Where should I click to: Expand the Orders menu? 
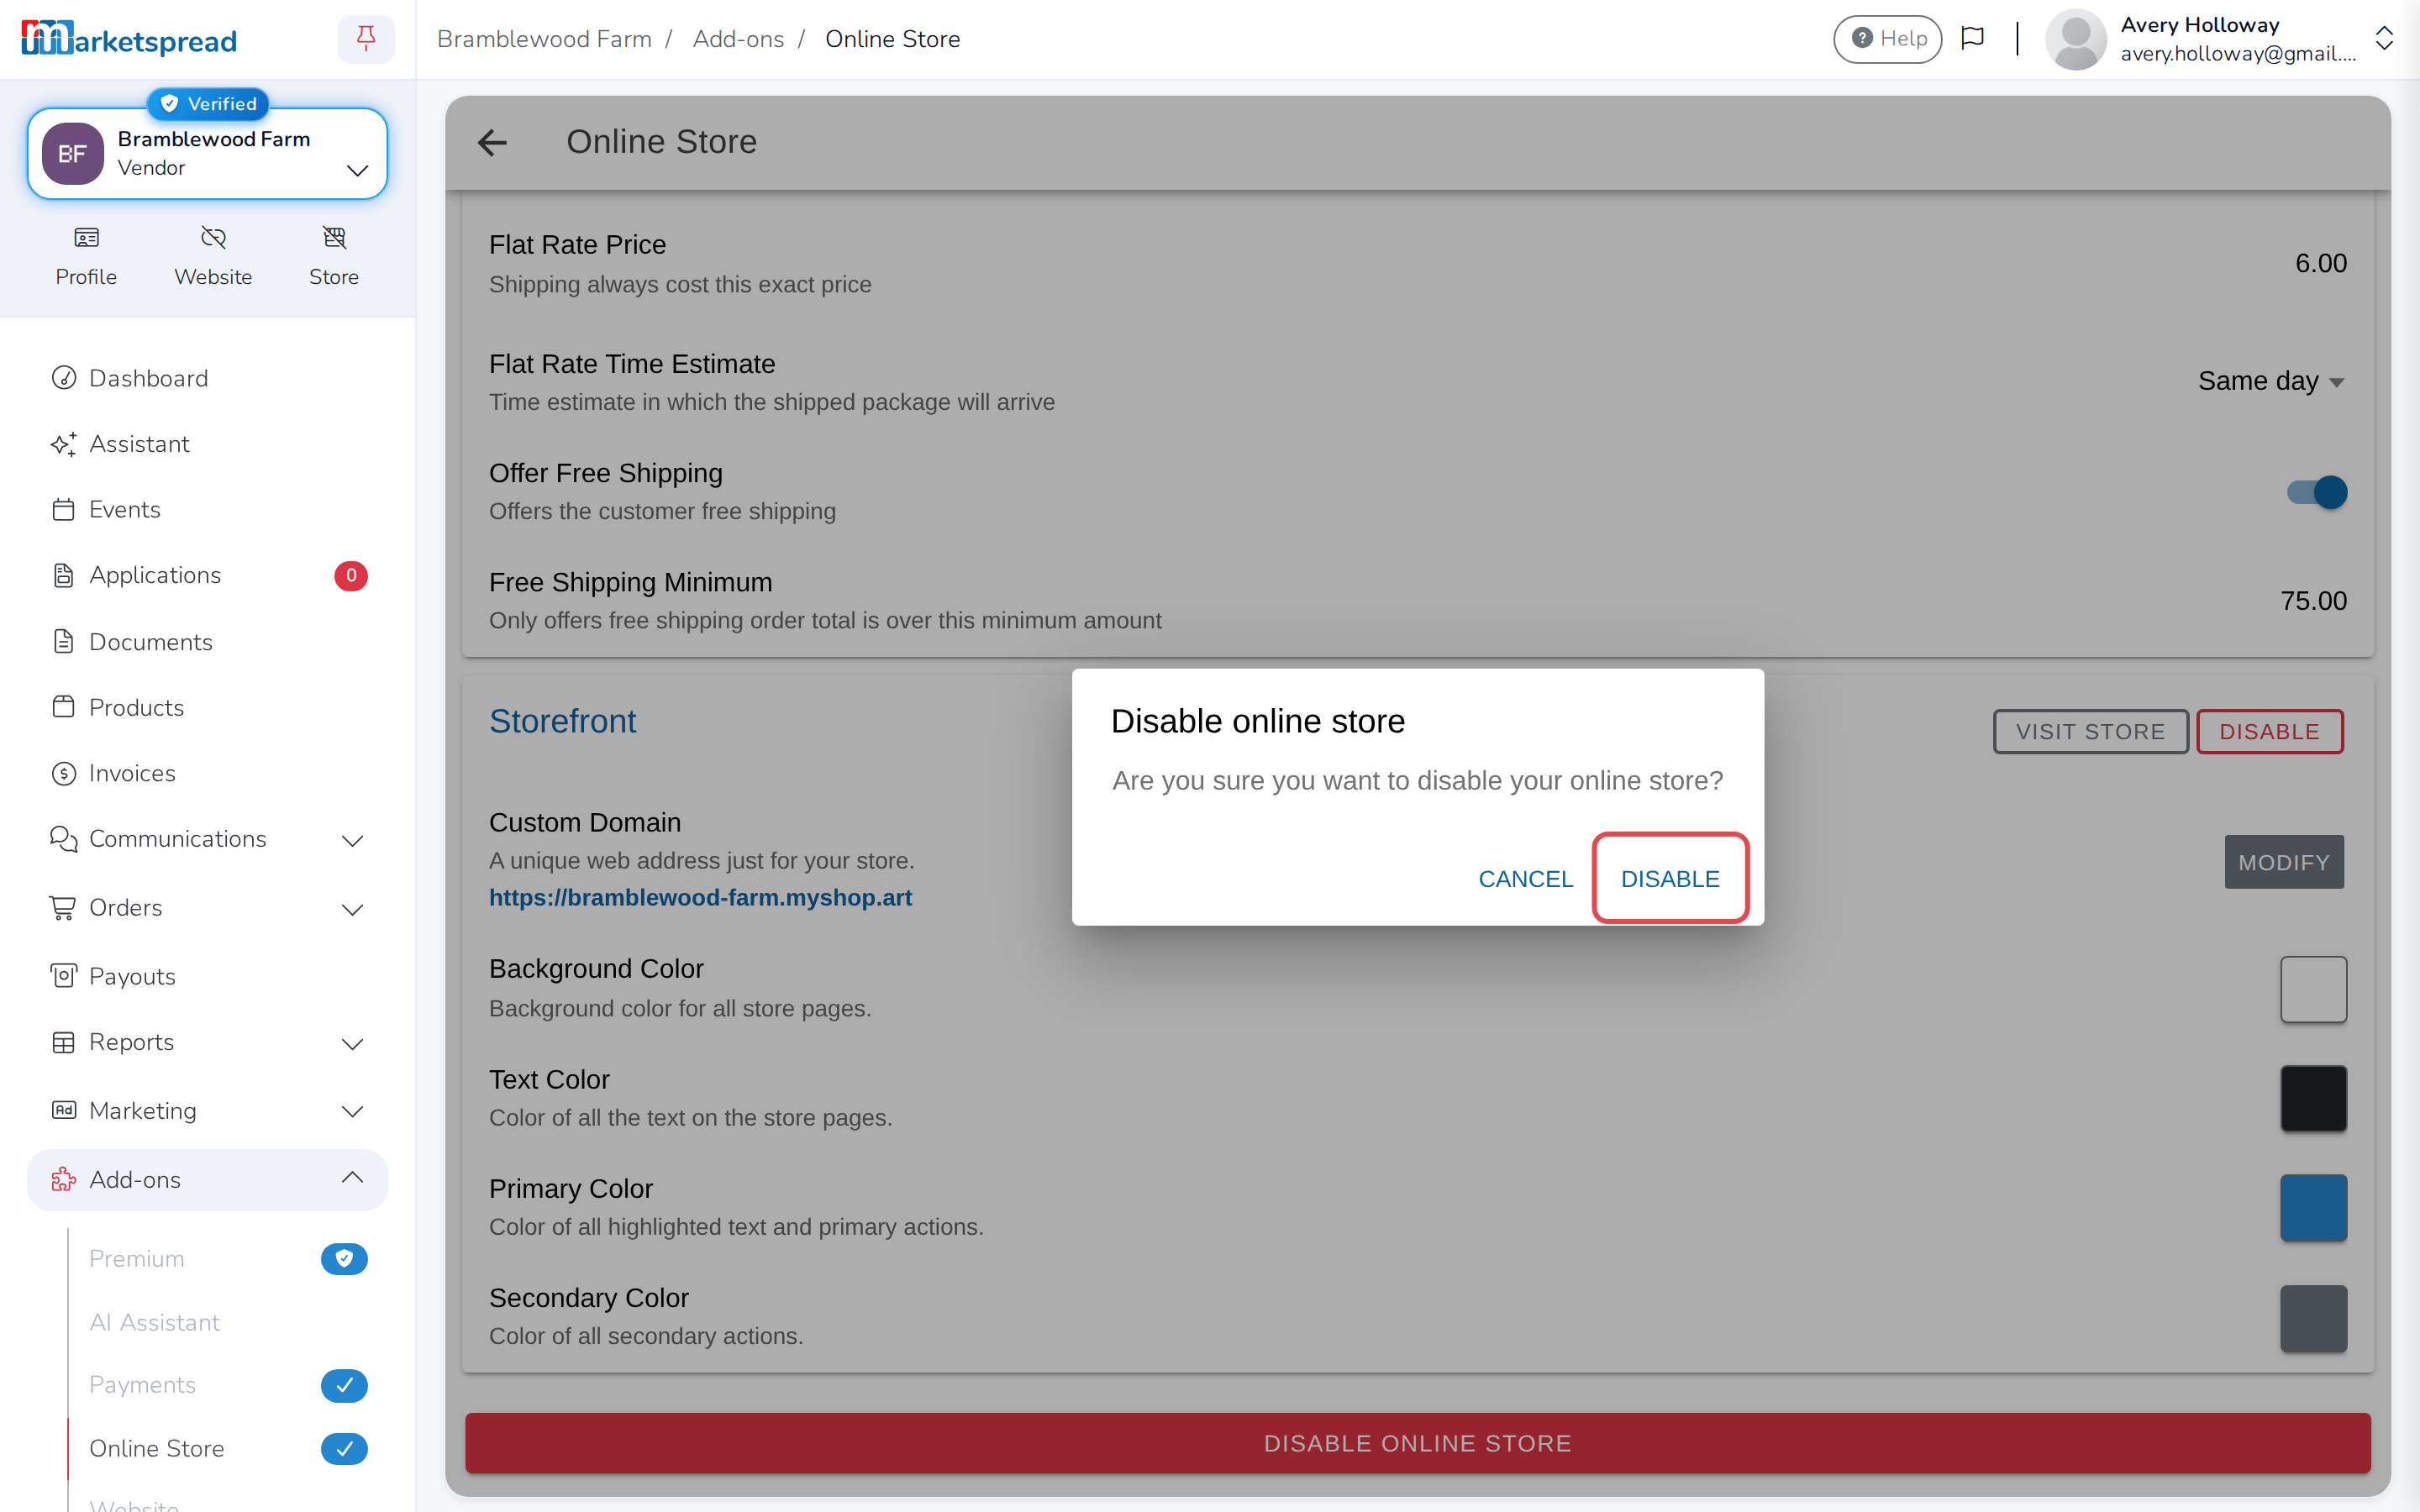click(x=352, y=908)
